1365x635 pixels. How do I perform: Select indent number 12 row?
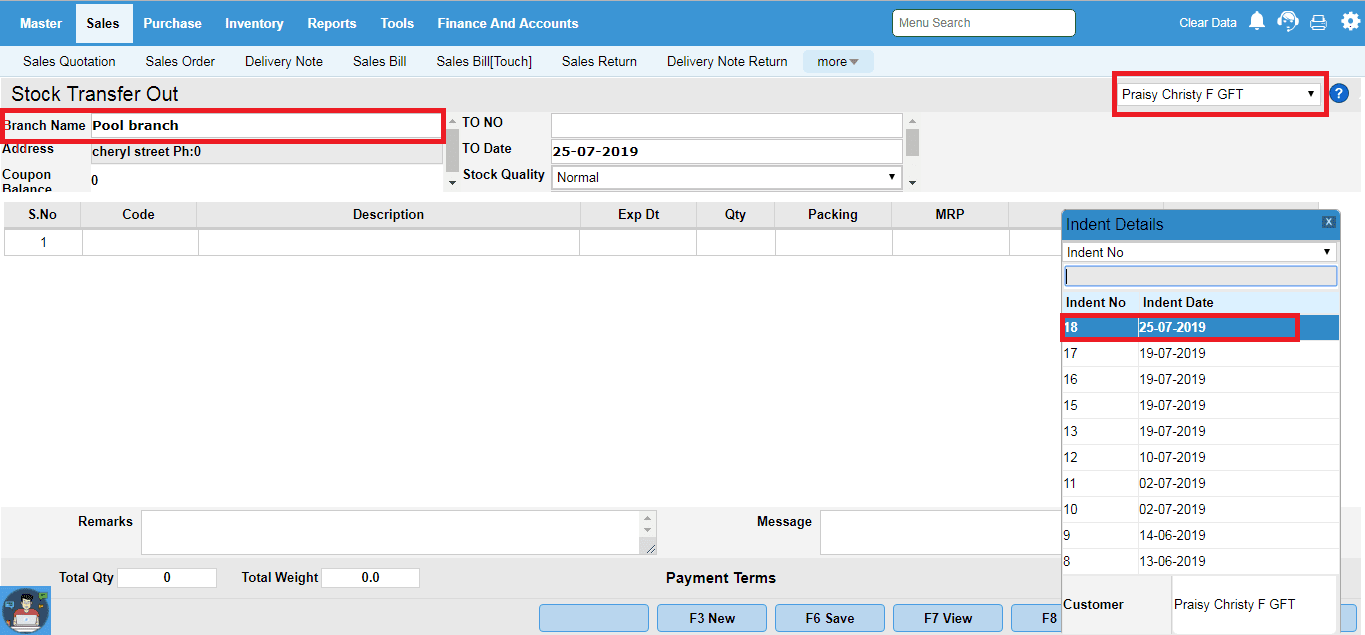1200,457
